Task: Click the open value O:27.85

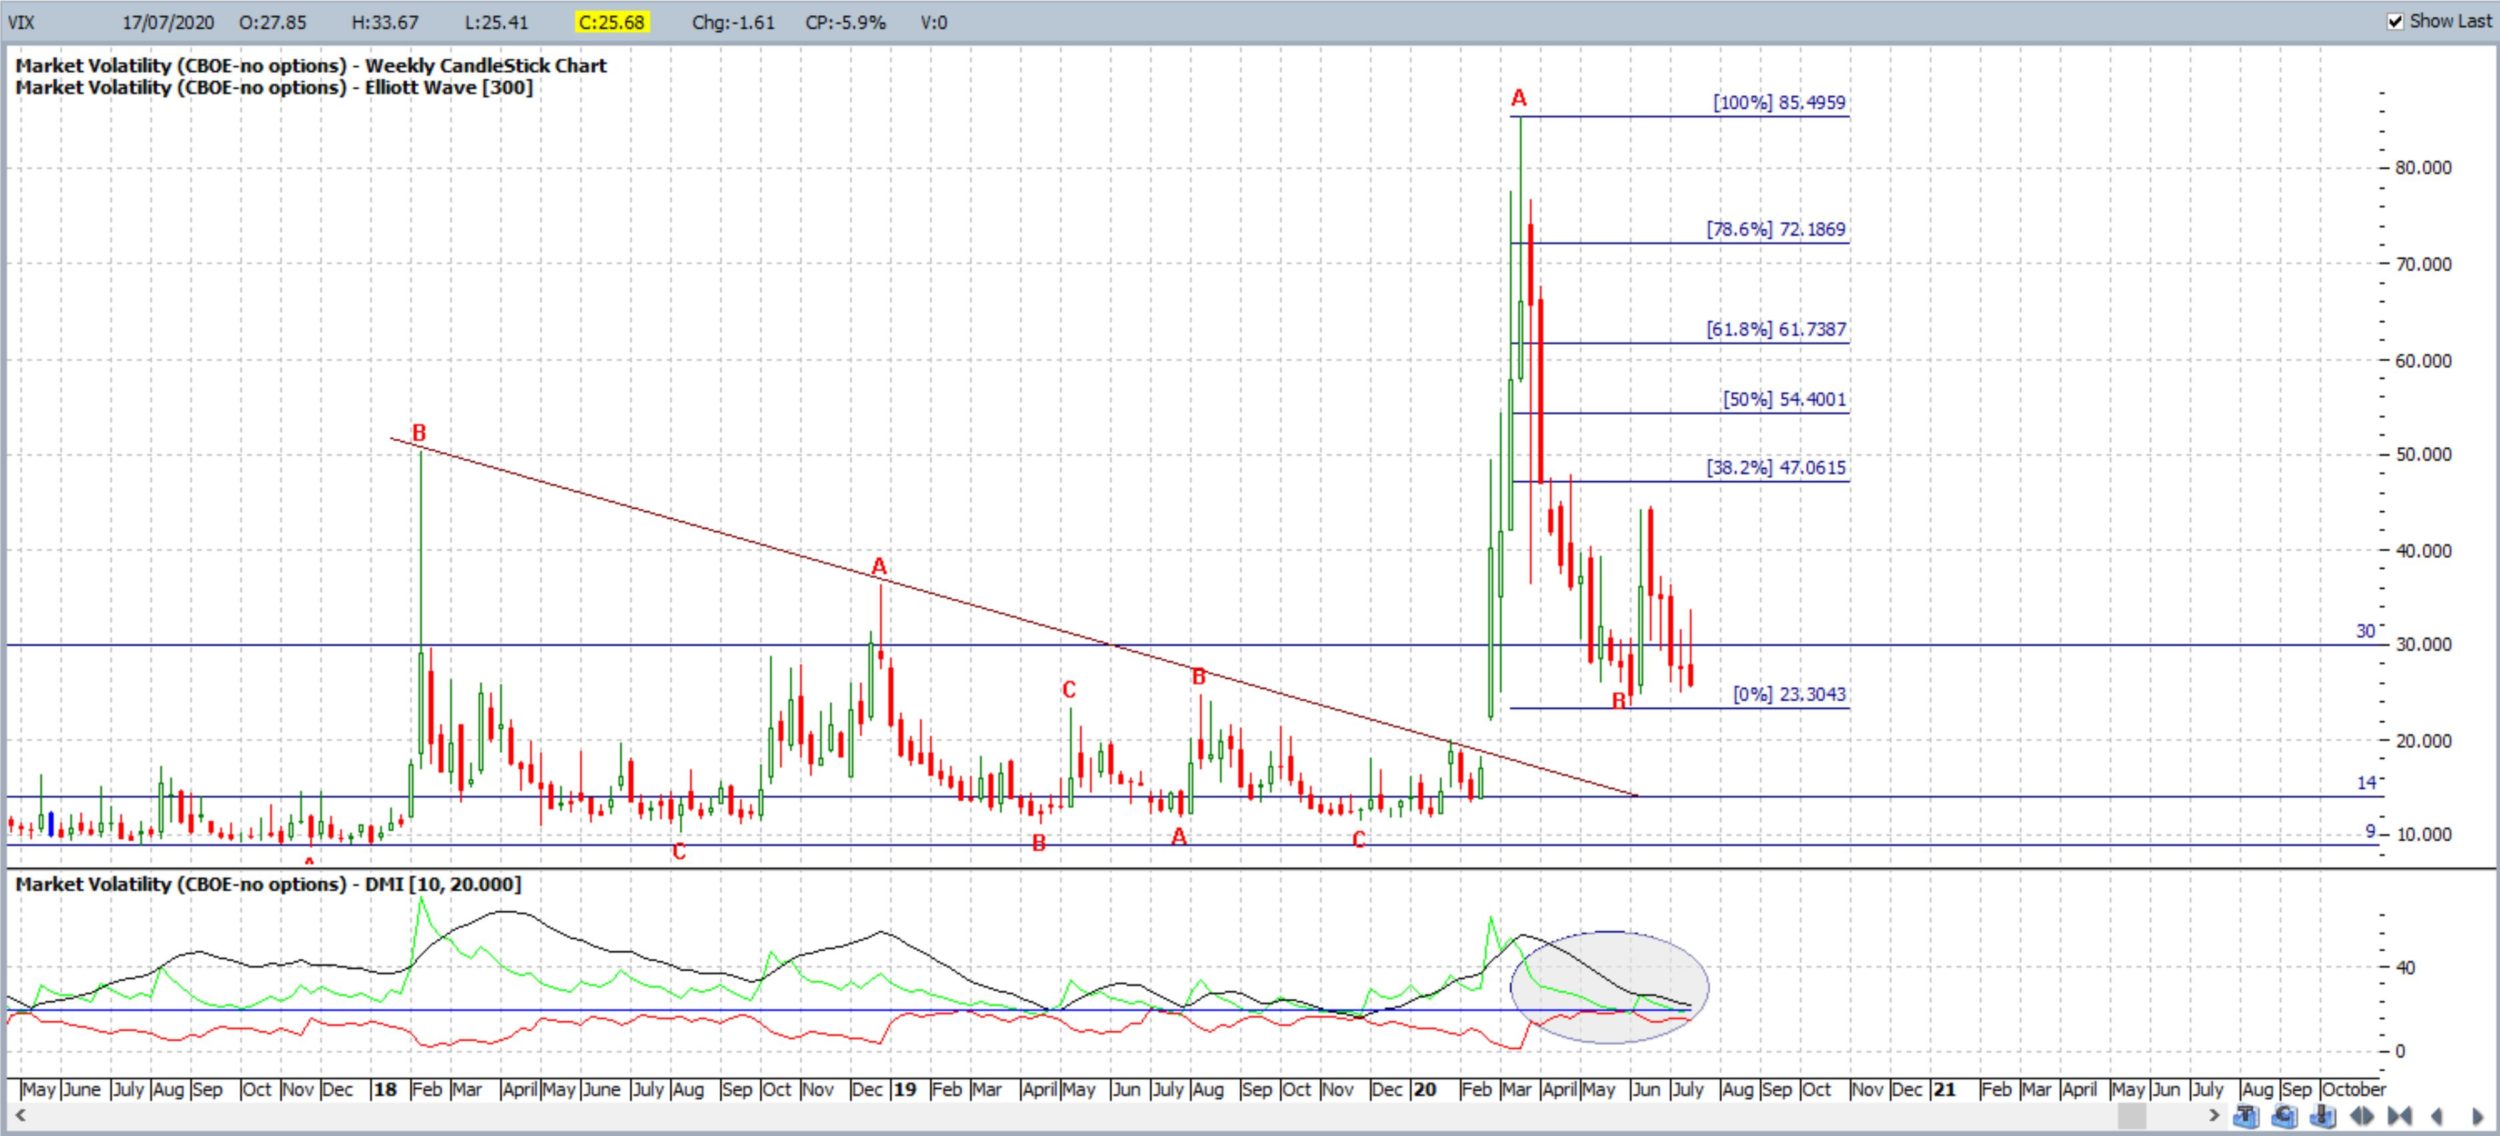Action: pos(272,22)
